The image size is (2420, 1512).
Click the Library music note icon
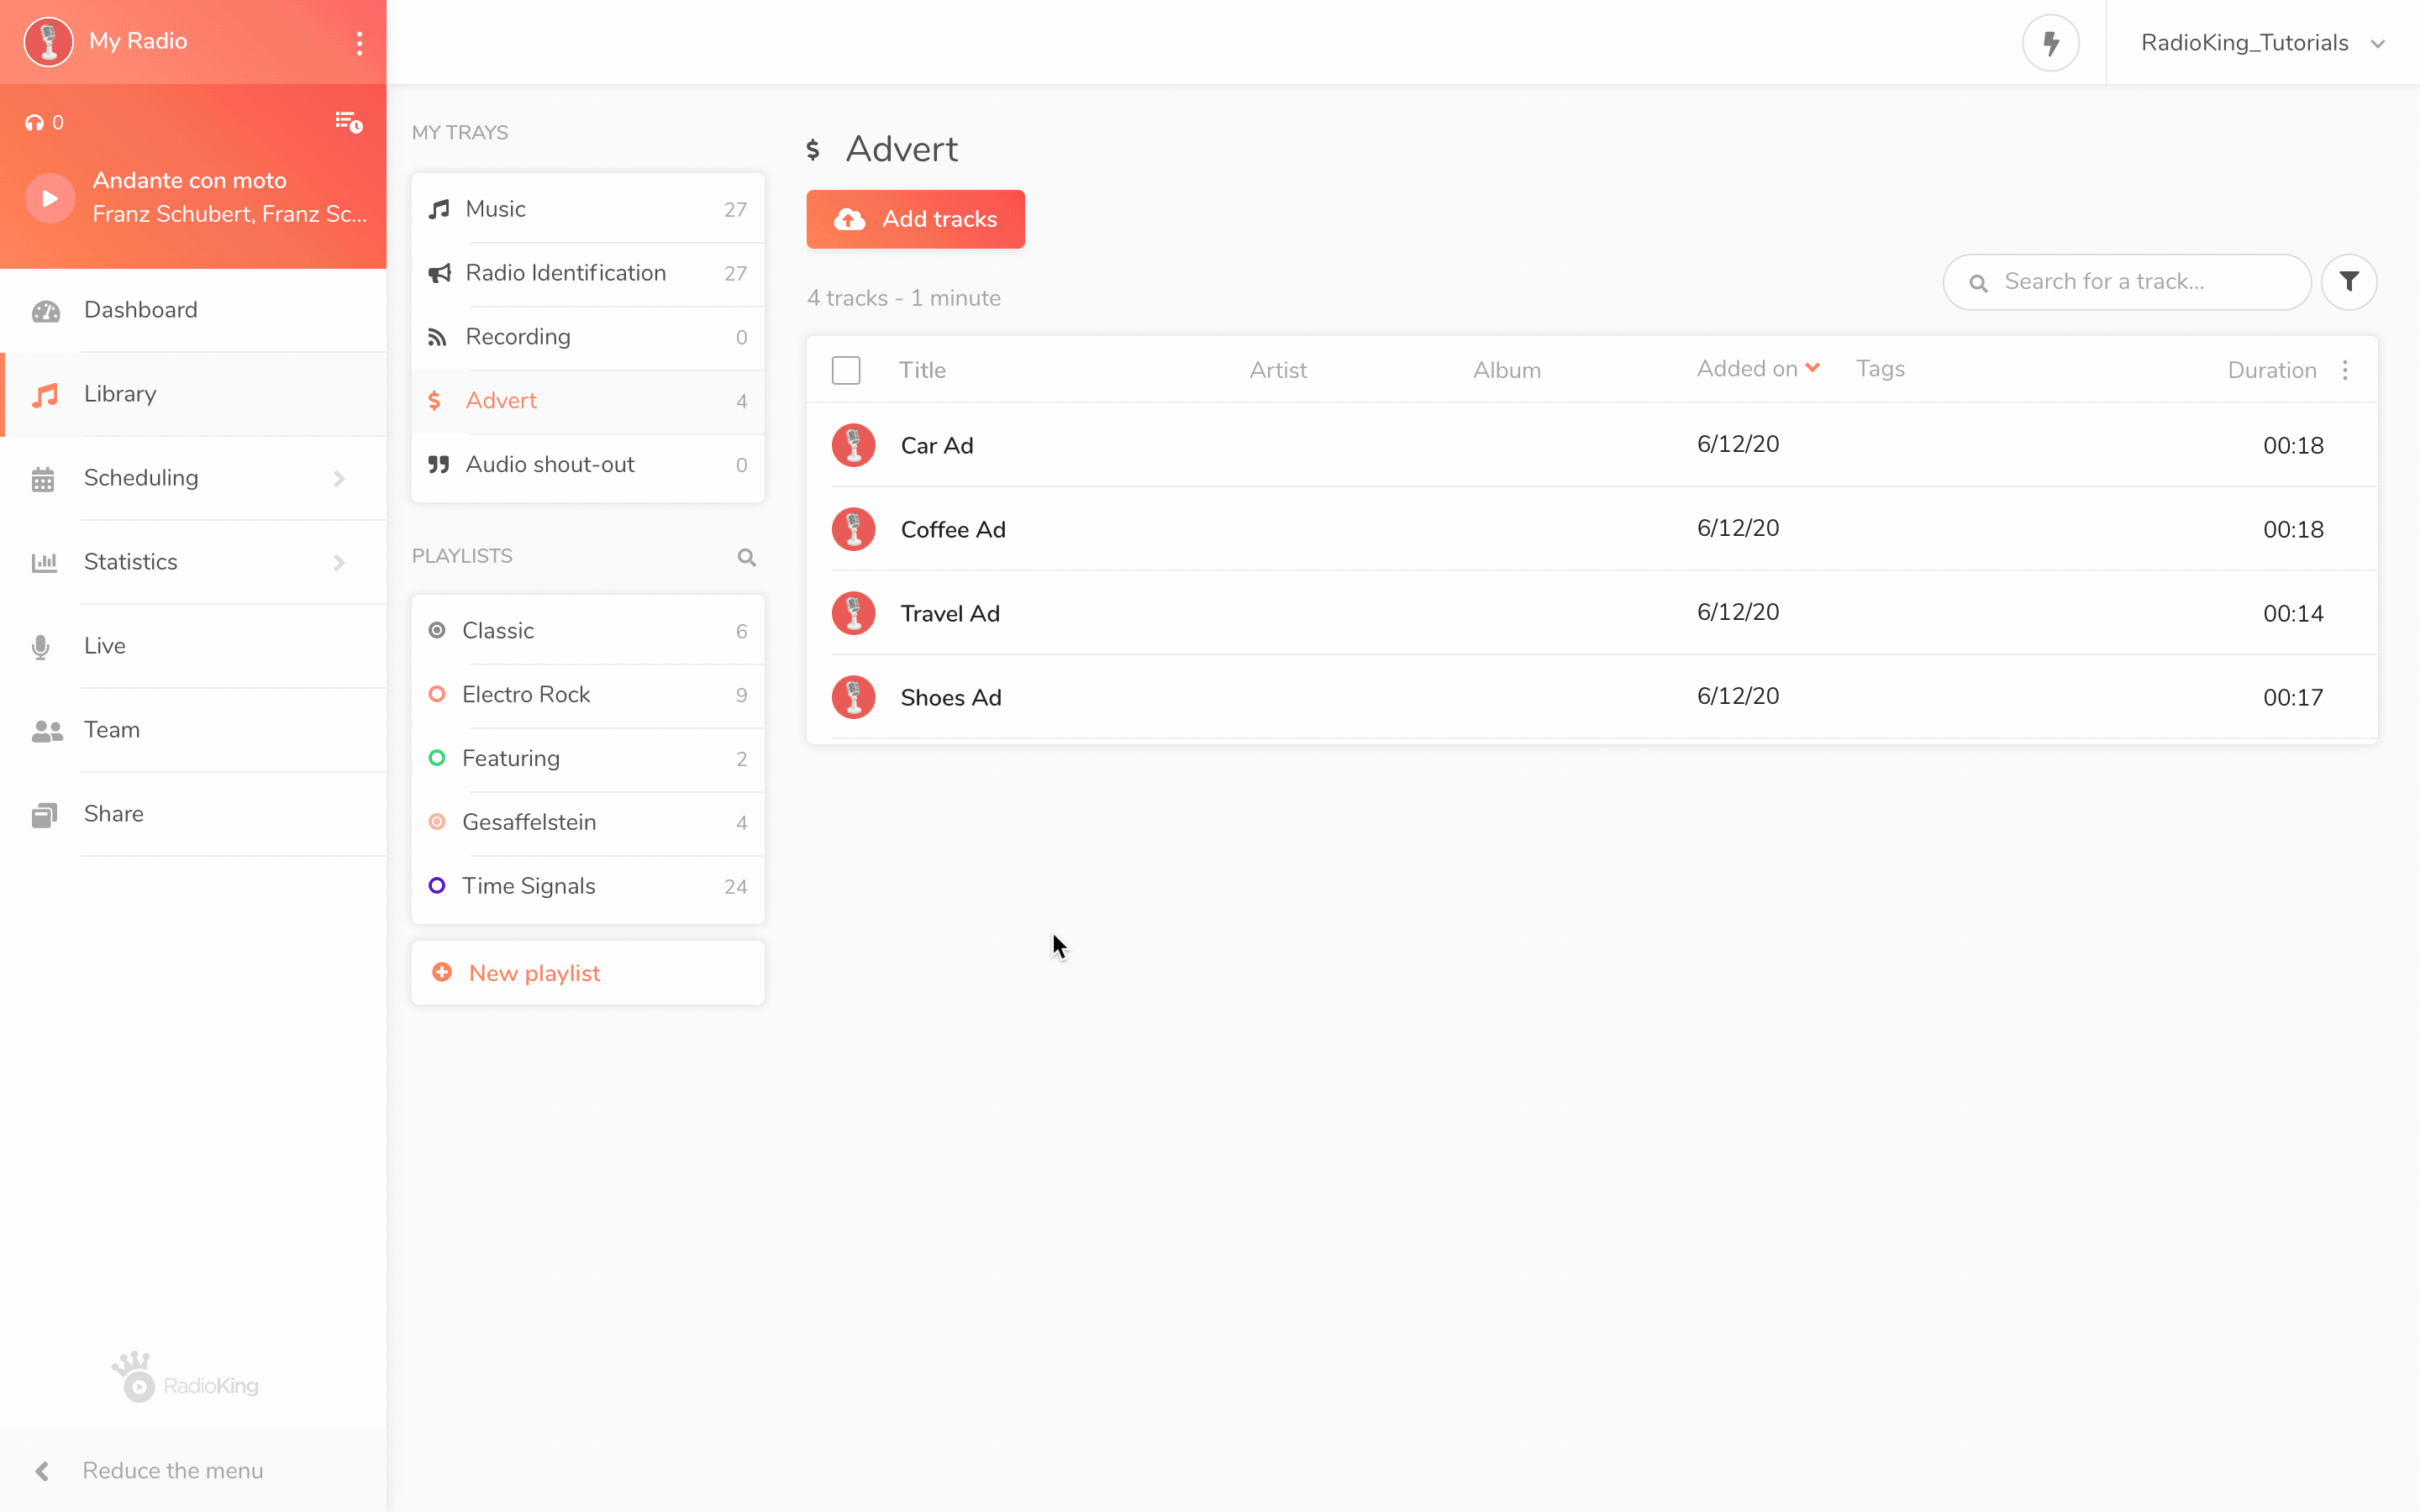point(45,395)
